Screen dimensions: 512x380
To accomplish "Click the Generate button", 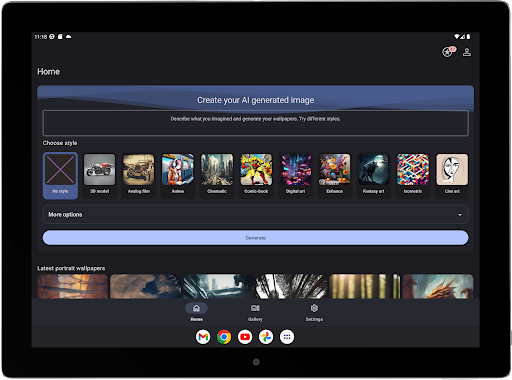I will [x=255, y=238].
